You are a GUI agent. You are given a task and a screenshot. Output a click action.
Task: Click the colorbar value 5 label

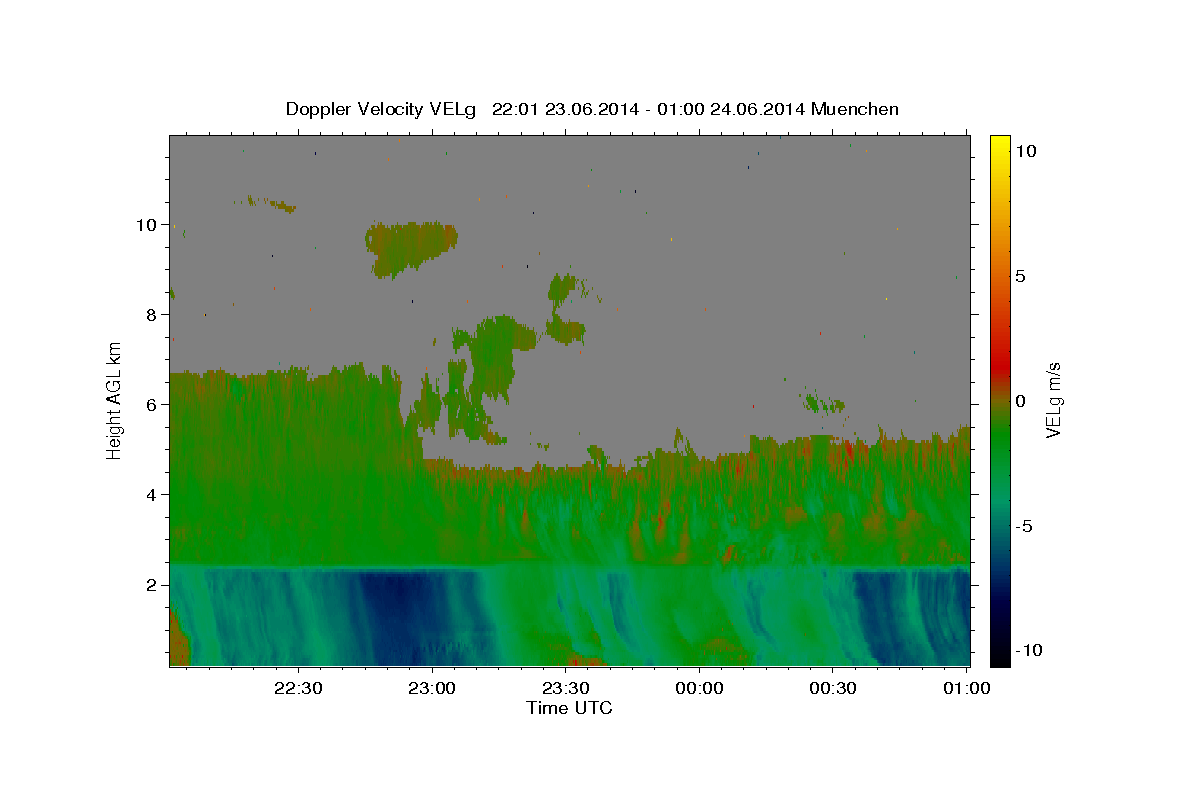tap(1020, 276)
